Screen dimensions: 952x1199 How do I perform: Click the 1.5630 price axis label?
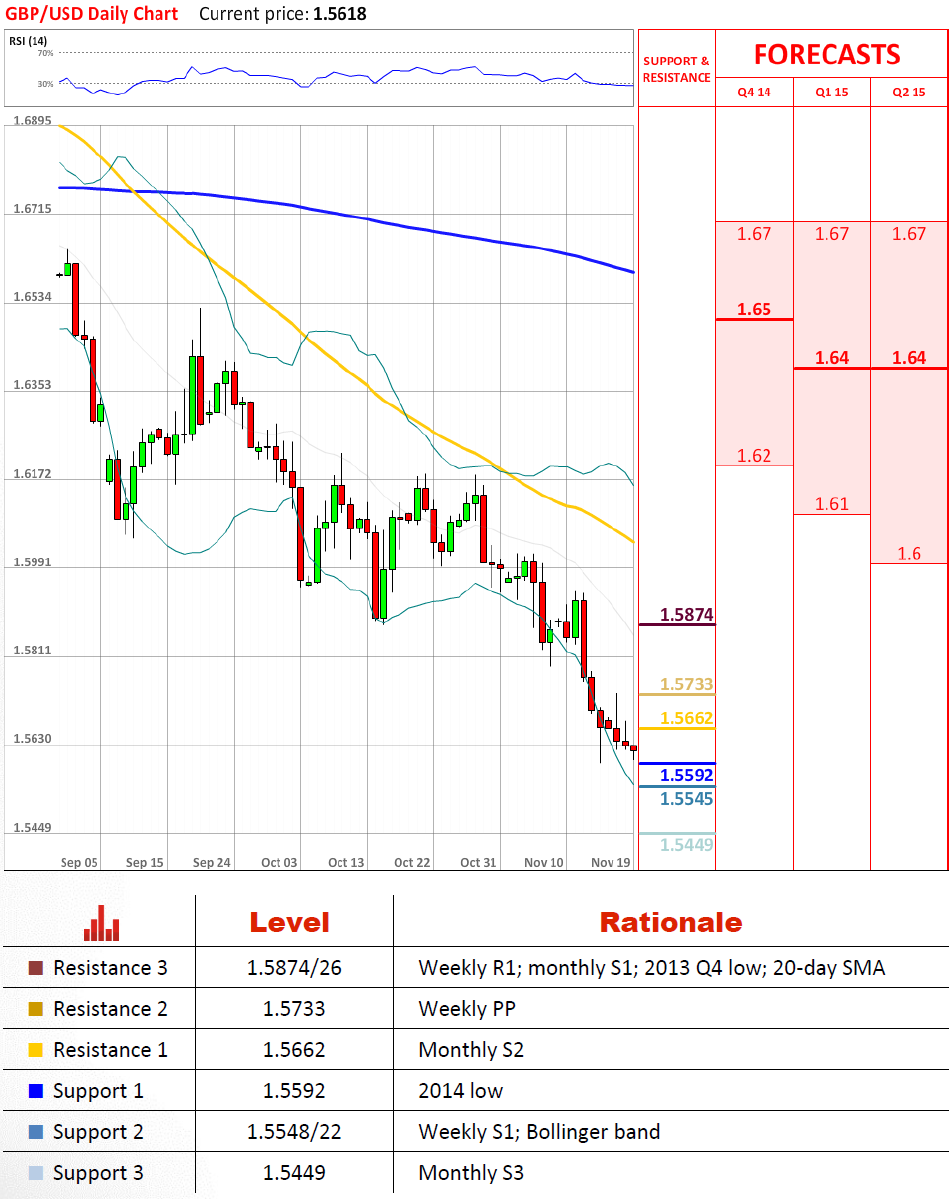point(32,739)
